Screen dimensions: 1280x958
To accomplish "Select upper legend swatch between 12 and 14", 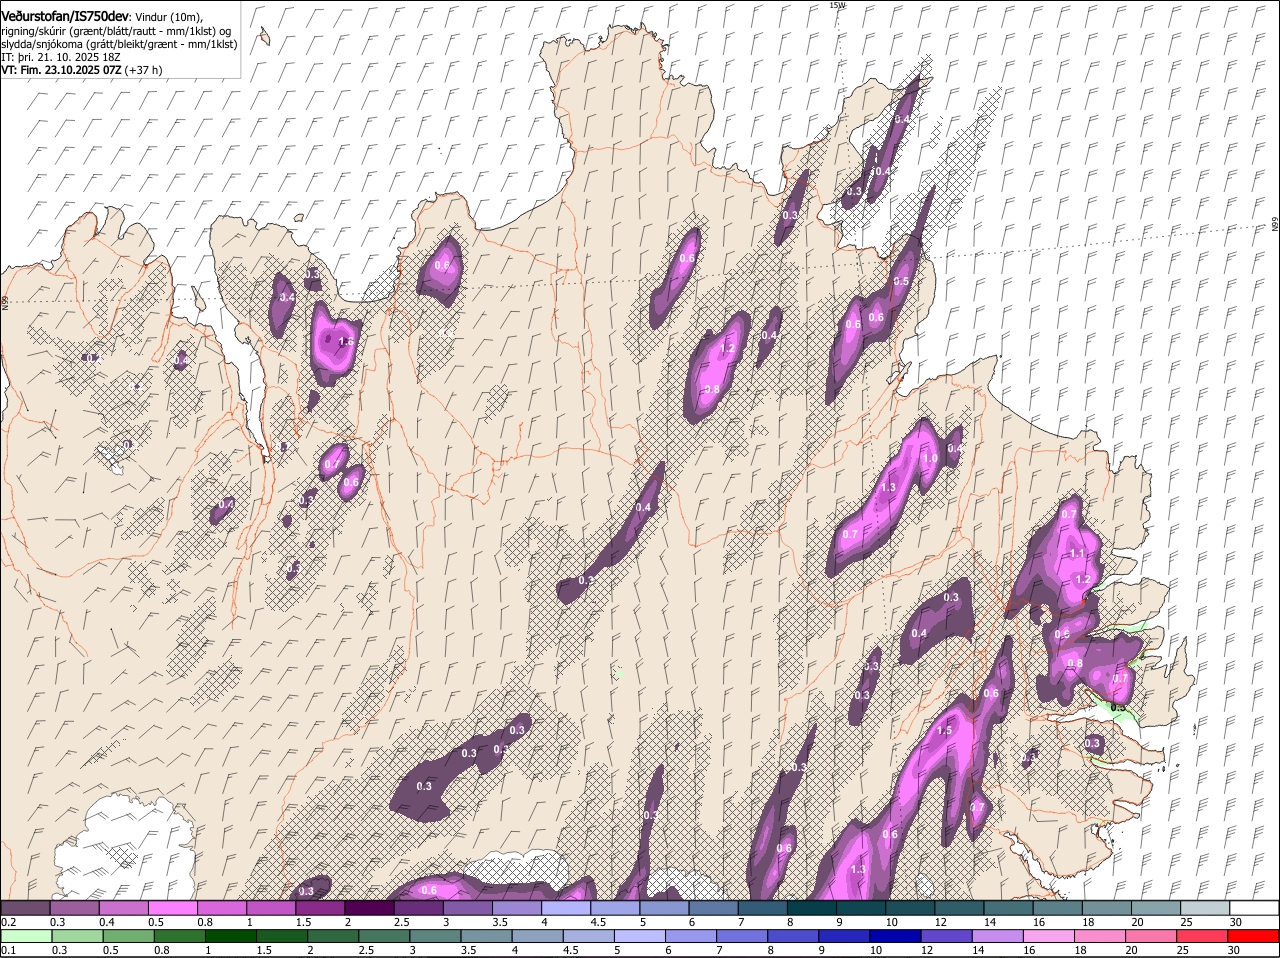I will [959, 907].
